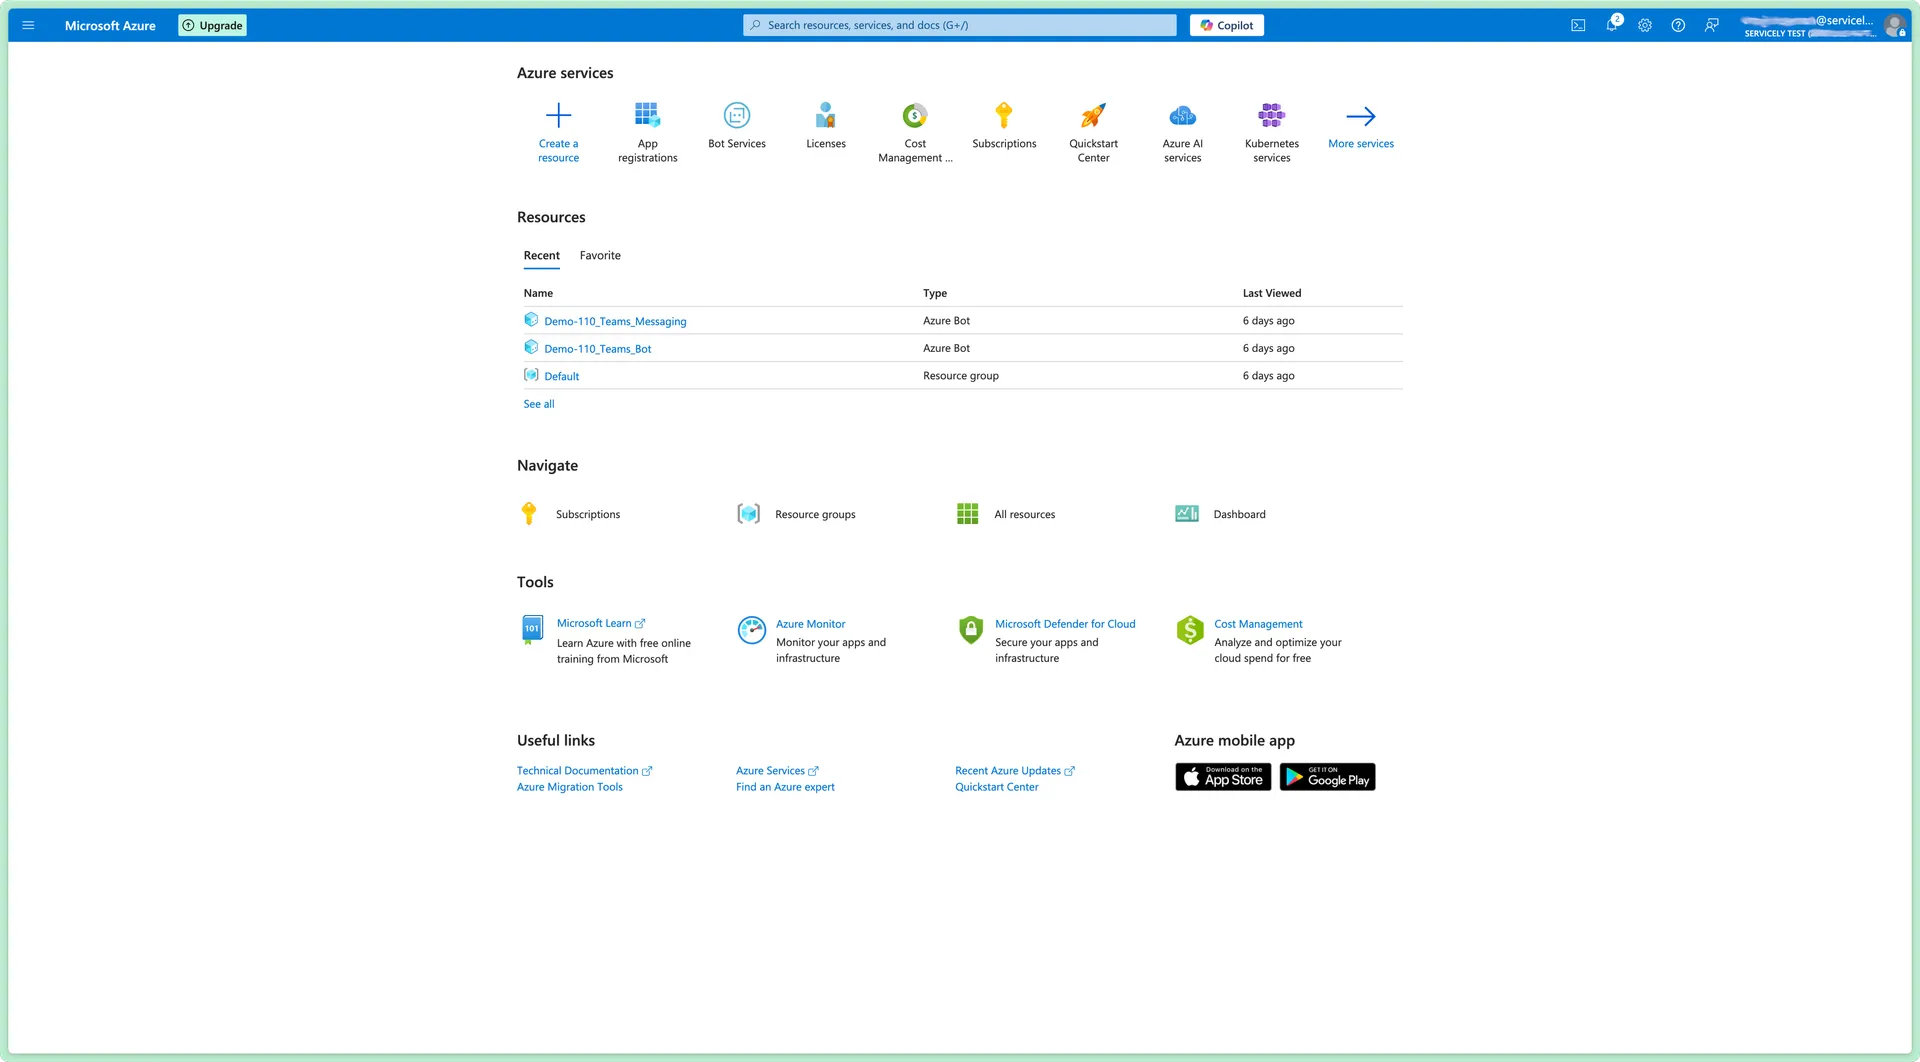
Task: Open Cloud Shell from the top bar
Action: click(x=1578, y=25)
